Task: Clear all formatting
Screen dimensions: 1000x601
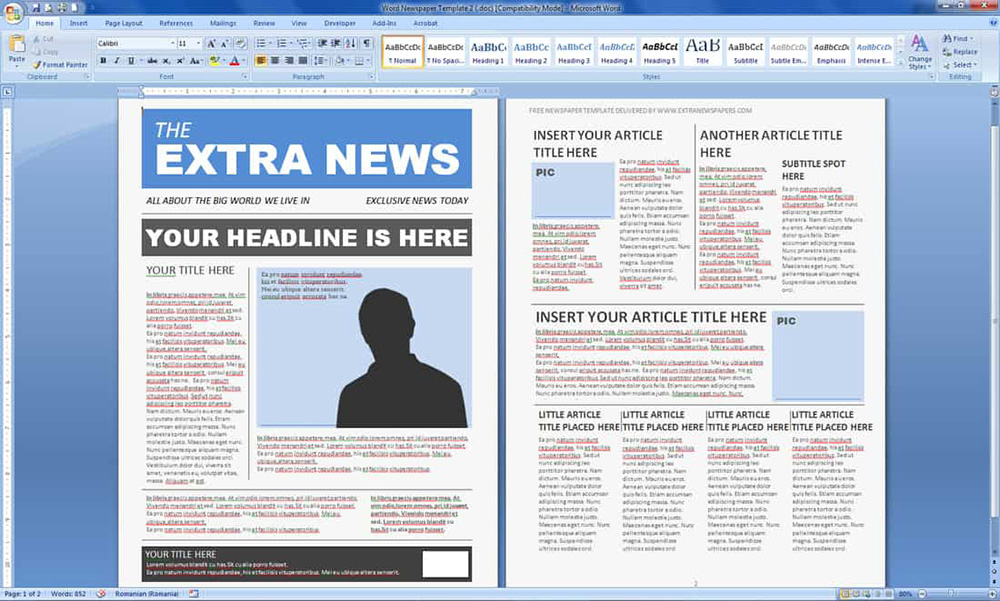Action: (240, 43)
